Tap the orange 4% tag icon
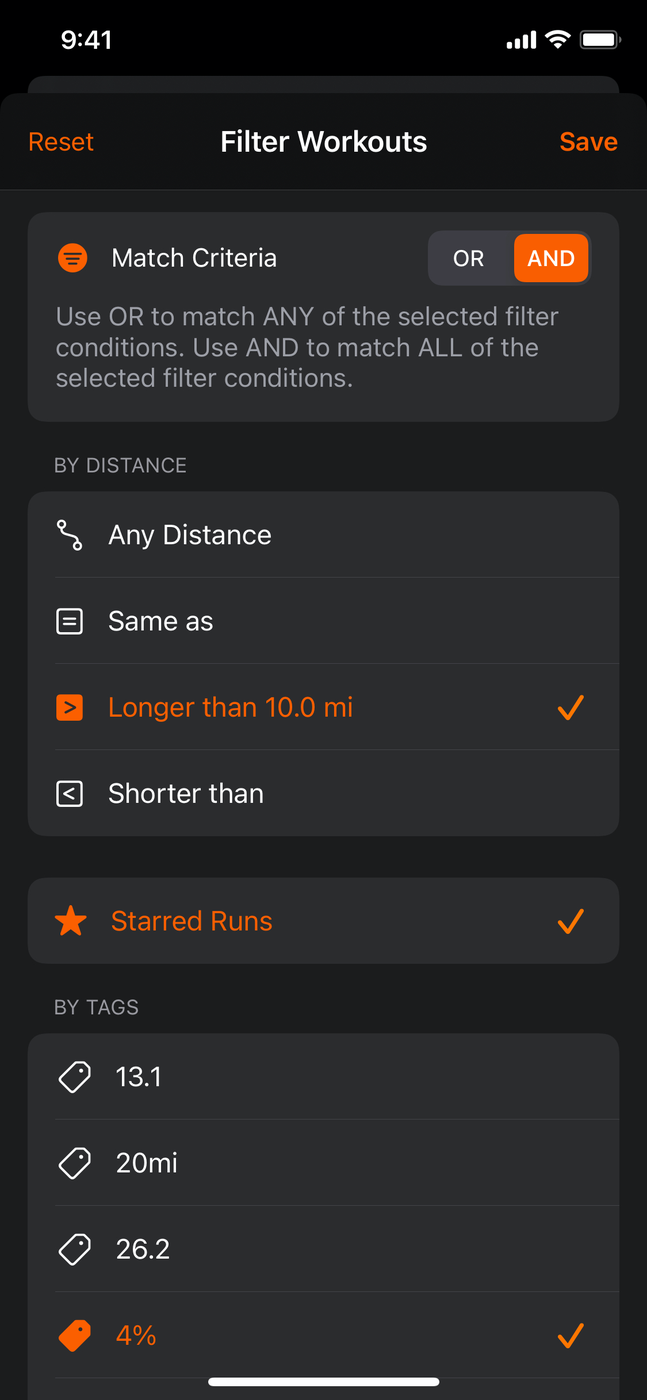 (x=74, y=1335)
